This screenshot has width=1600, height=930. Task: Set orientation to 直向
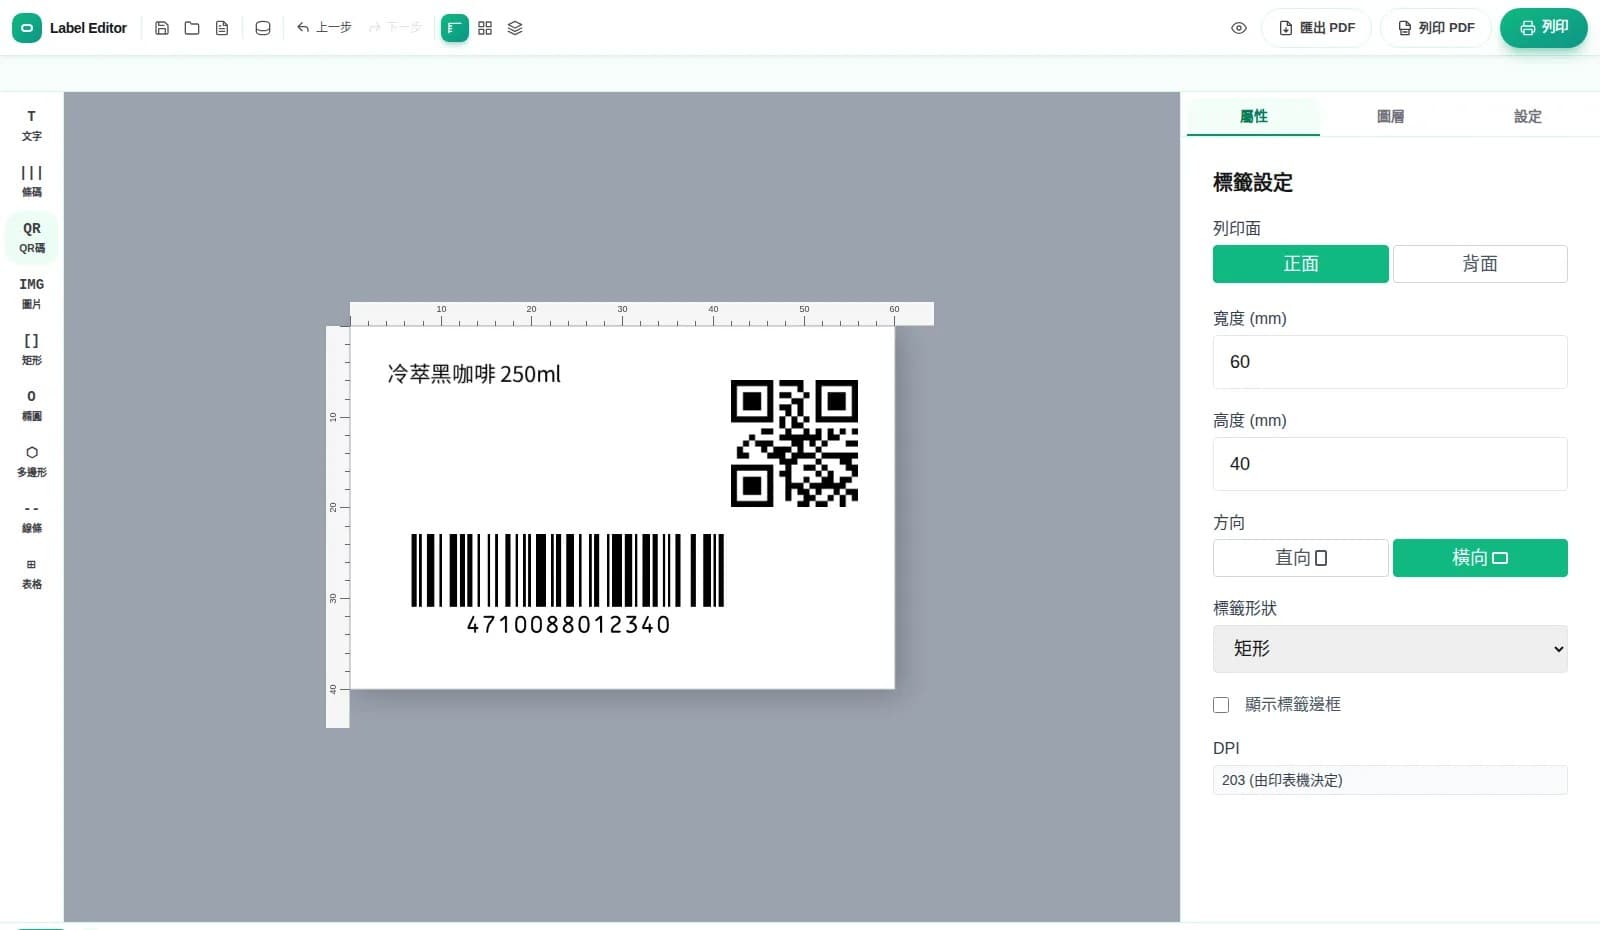pos(1301,558)
